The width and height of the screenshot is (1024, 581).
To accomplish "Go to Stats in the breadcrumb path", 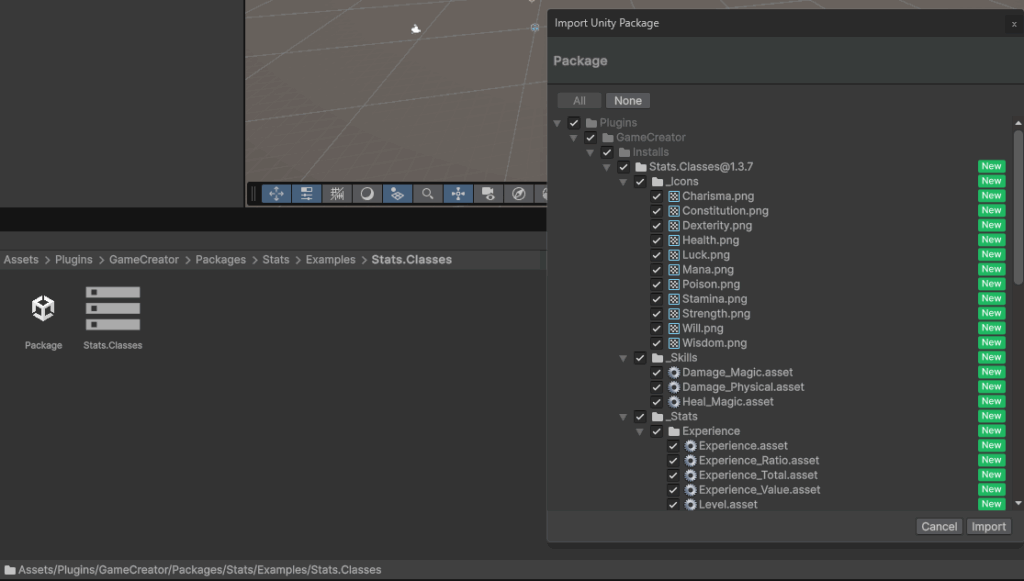I will pyautogui.click(x=276, y=260).
